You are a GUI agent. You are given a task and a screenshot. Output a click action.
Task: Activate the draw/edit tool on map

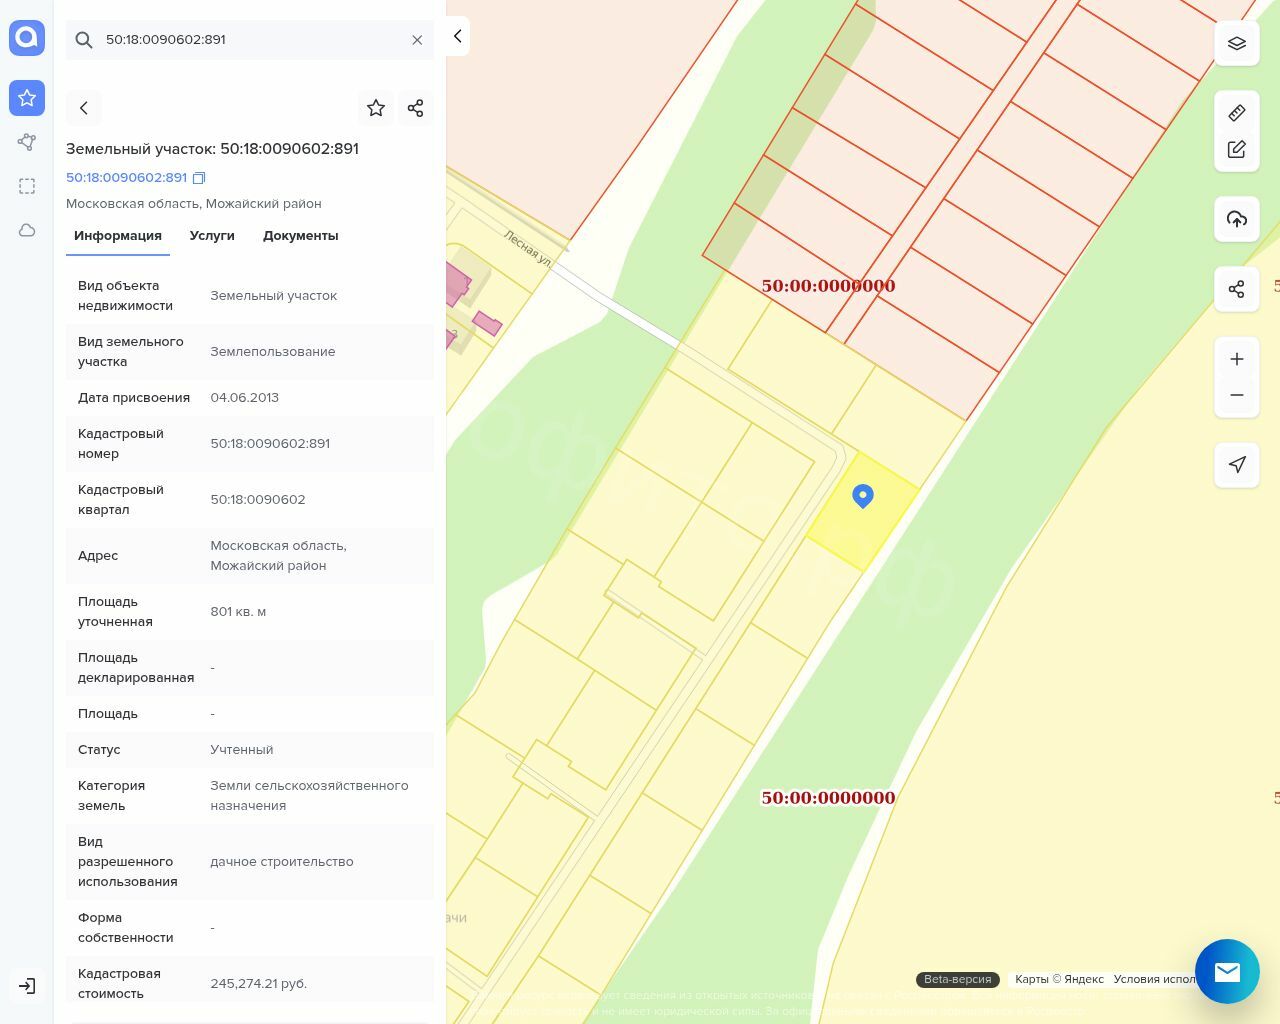[x=1237, y=149]
